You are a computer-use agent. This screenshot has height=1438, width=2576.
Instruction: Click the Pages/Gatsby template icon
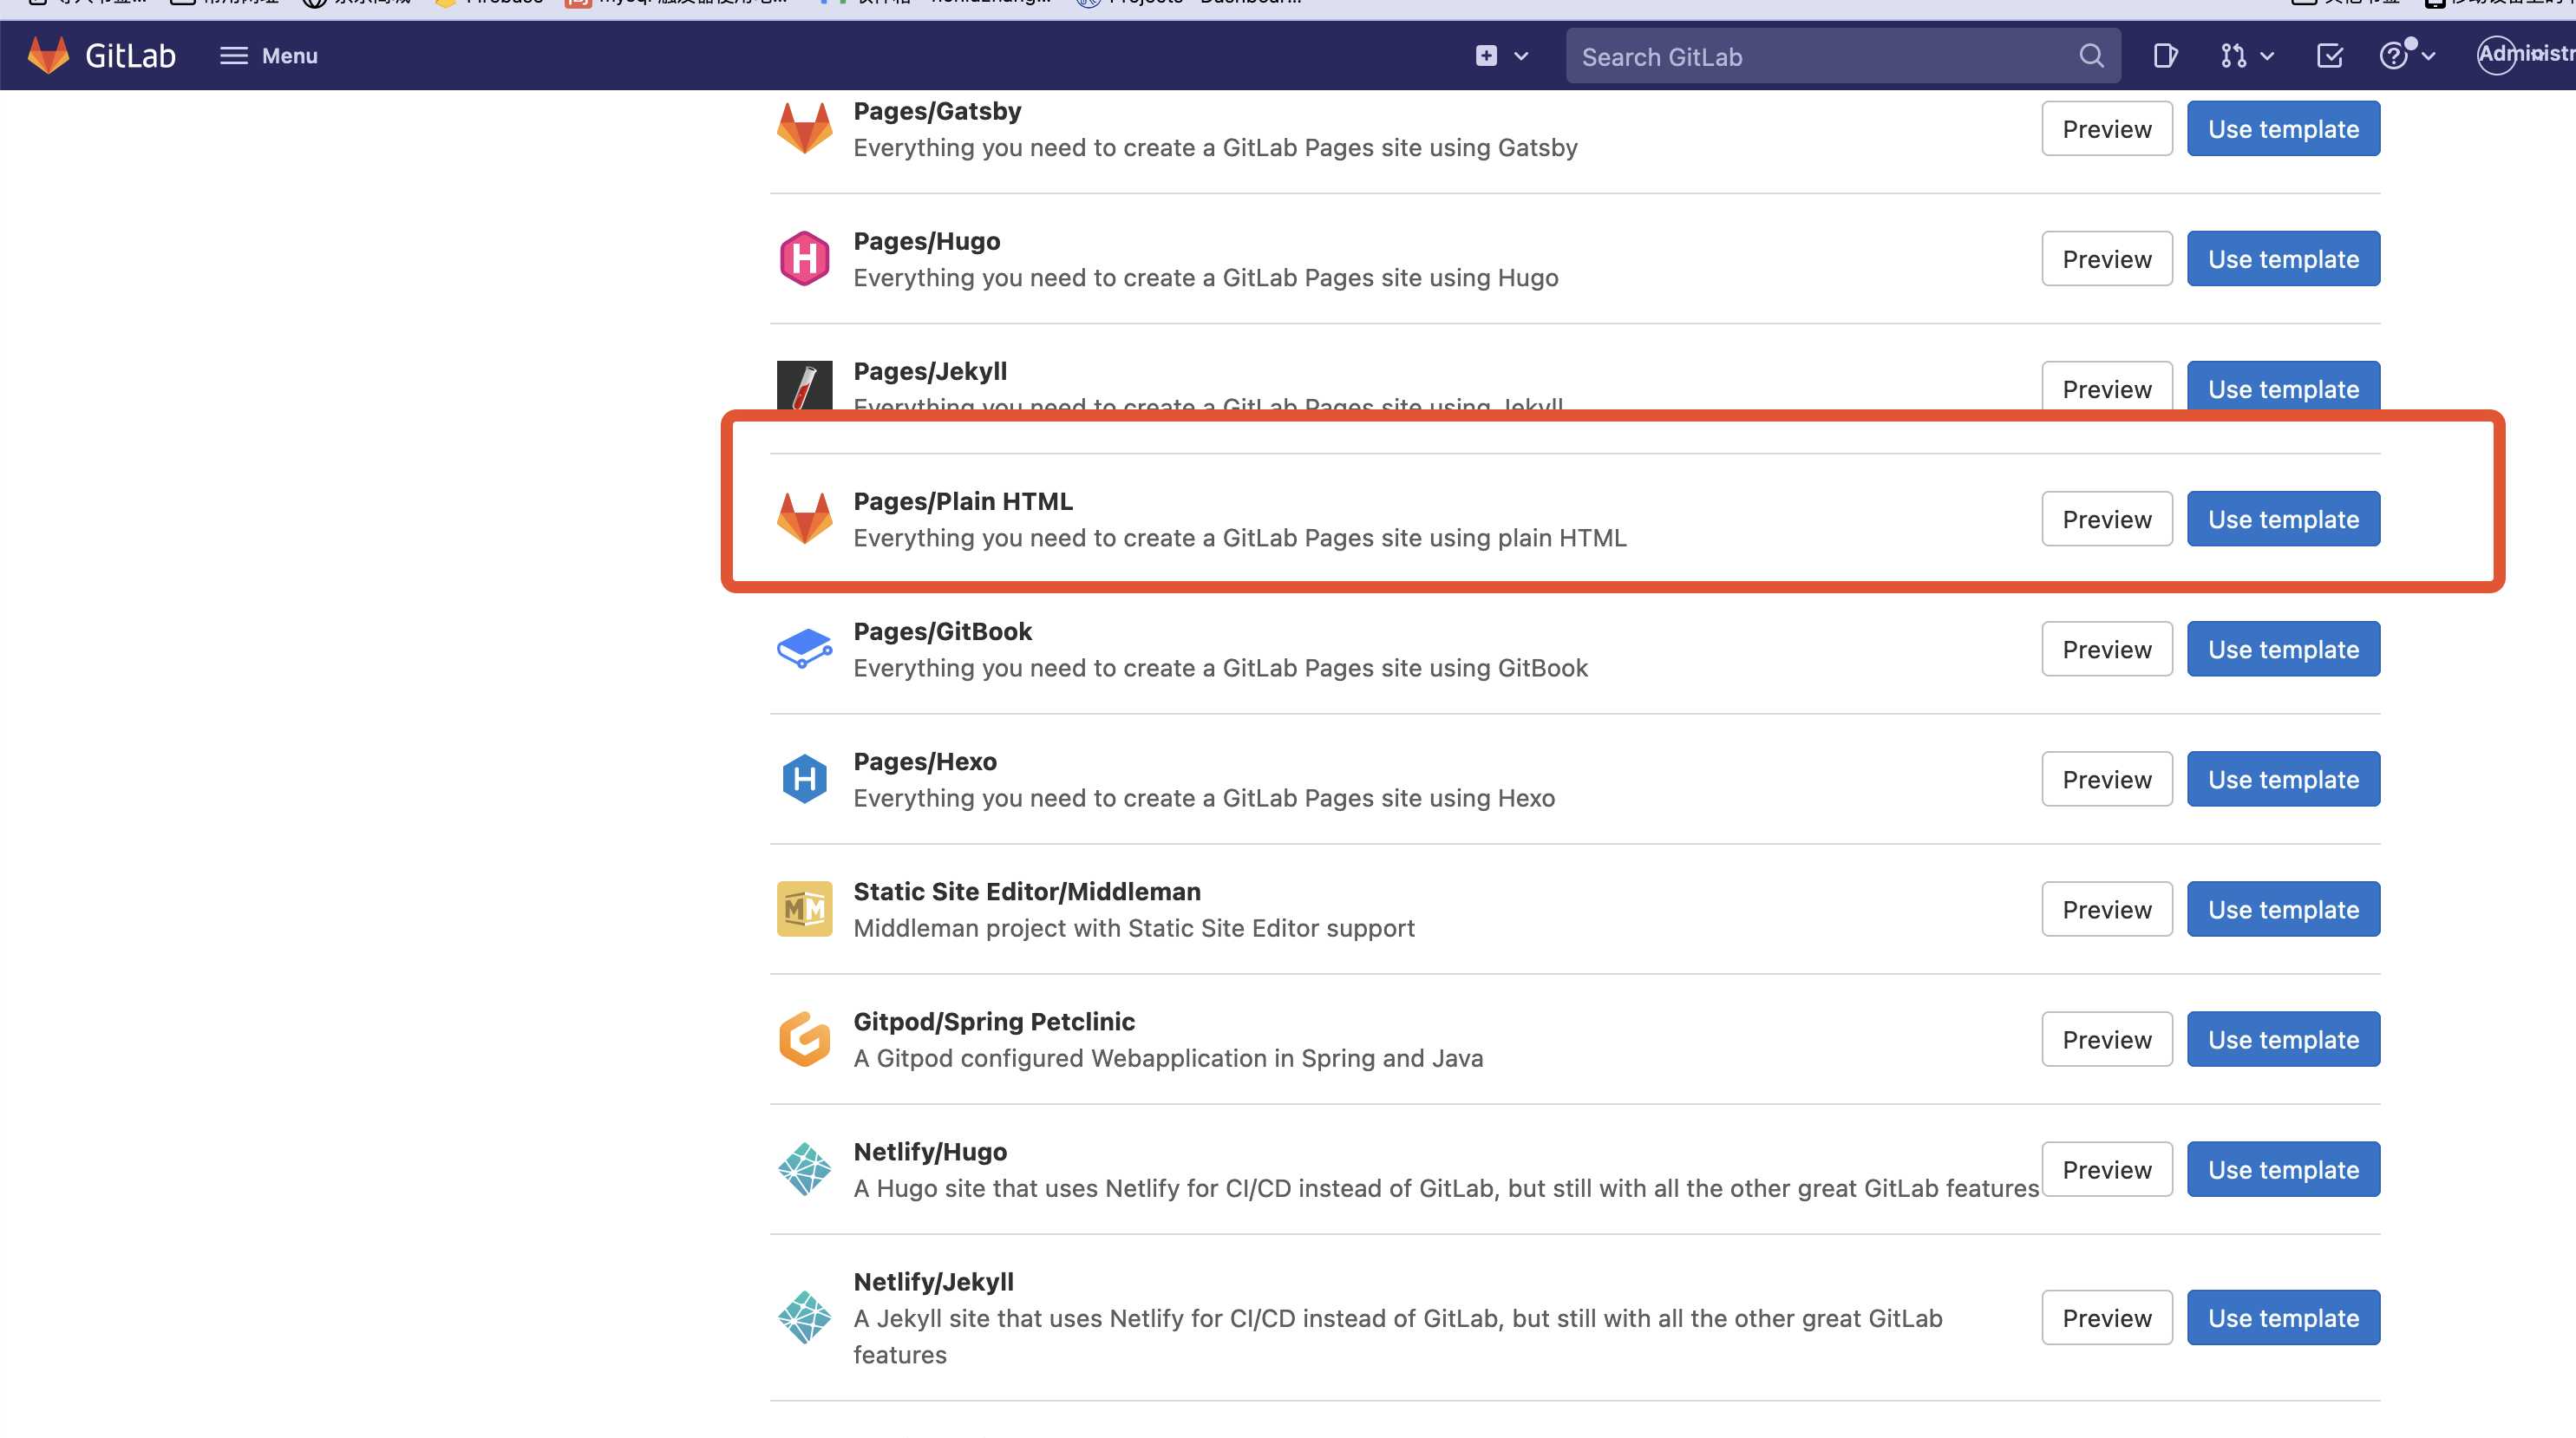tap(804, 128)
